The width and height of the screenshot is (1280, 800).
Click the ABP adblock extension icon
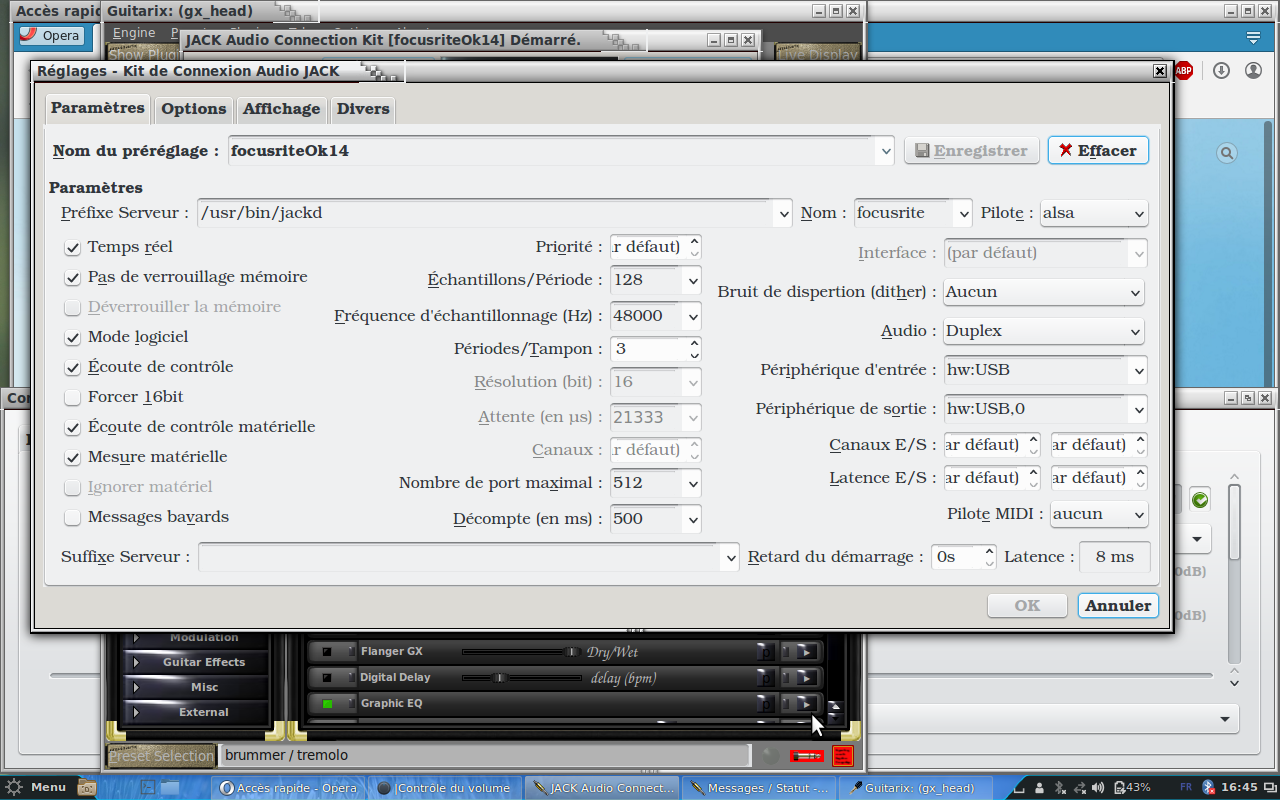point(1184,71)
